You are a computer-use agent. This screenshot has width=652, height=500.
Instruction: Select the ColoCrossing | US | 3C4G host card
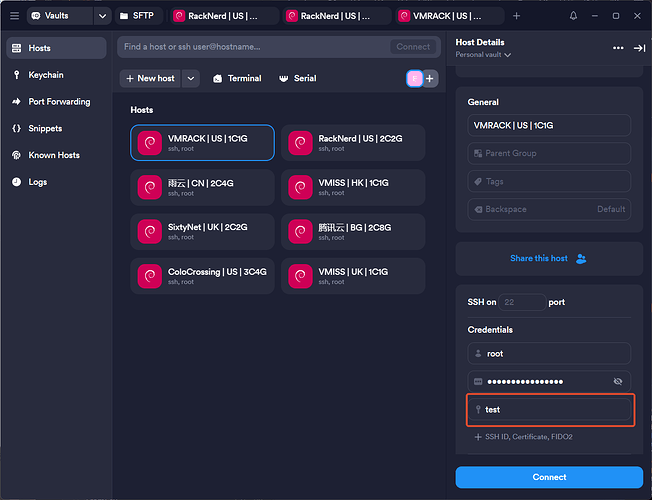tap(203, 276)
